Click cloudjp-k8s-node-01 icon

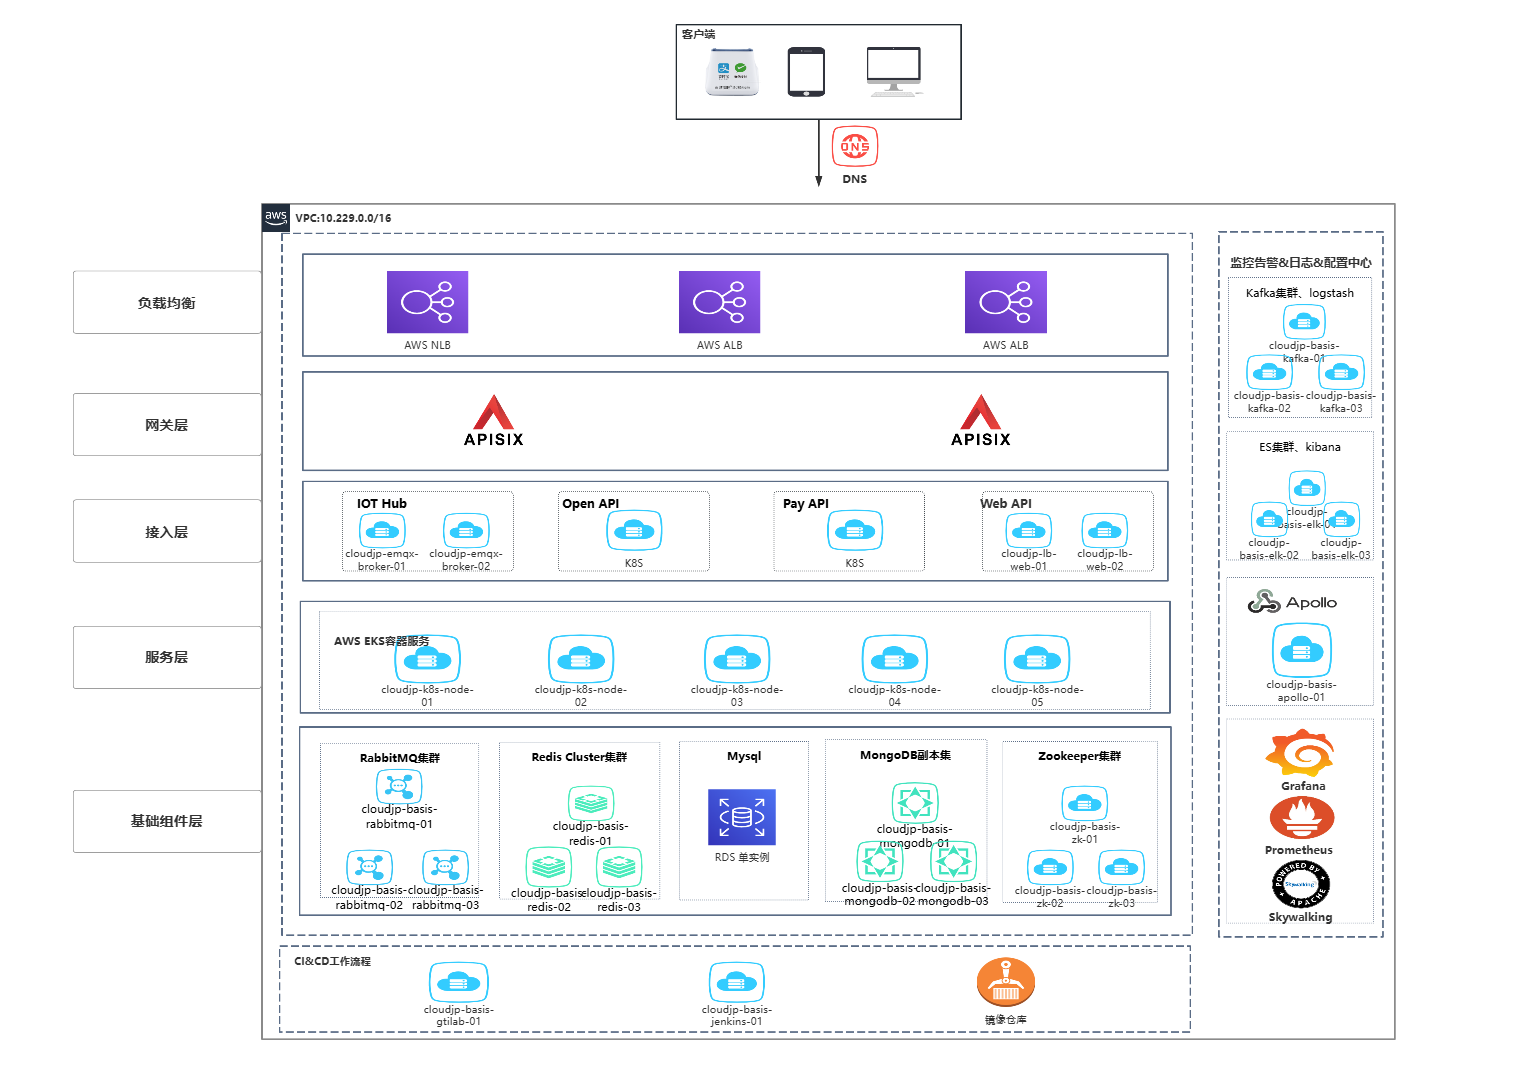427,659
